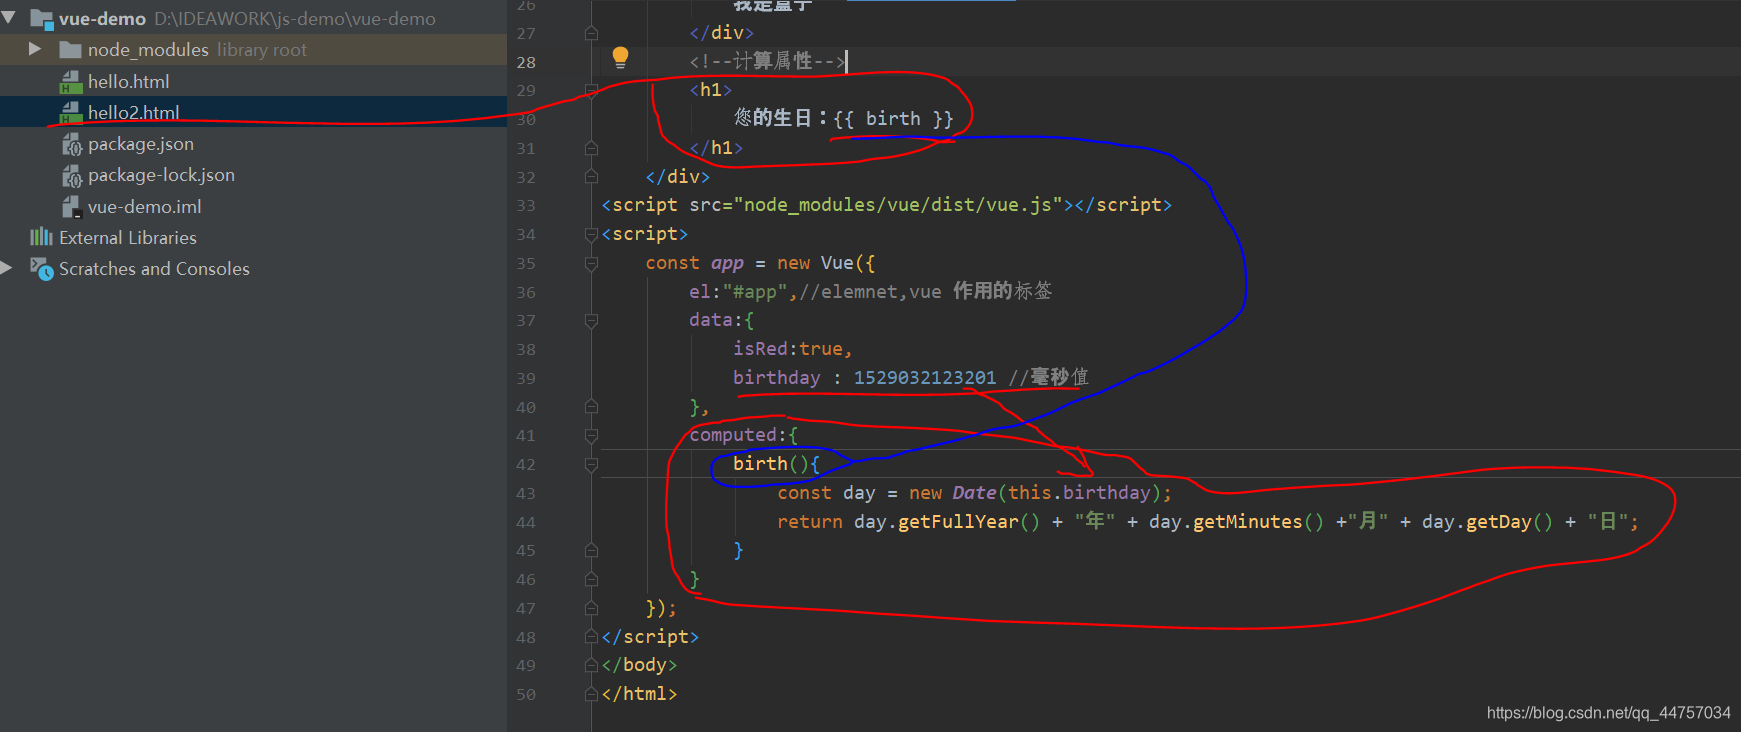Click the birthday value 1529032123201
Viewport: 1741px width, 732px height.
[925, 378]
